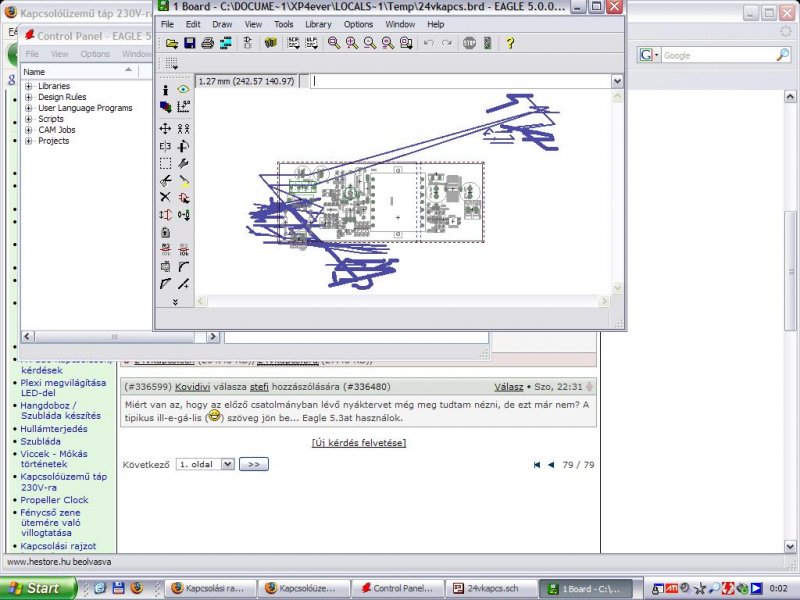Select a zoom area icon
The image size is (800, 600).
coord(406,43)
